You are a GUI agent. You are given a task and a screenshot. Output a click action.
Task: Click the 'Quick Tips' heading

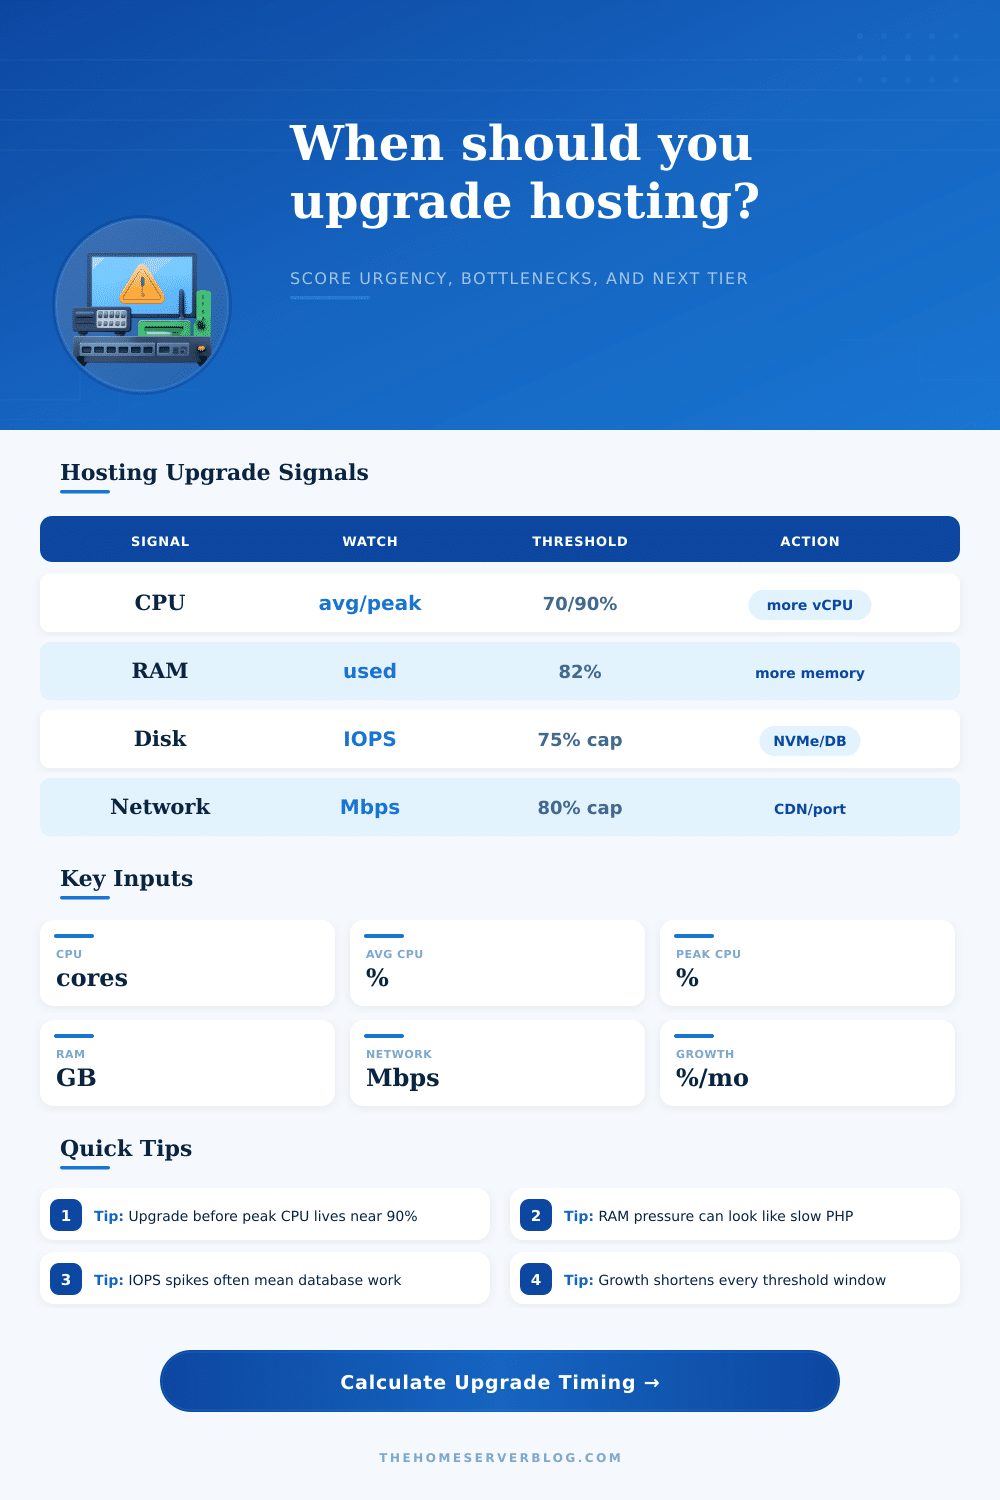[126, 1148]
